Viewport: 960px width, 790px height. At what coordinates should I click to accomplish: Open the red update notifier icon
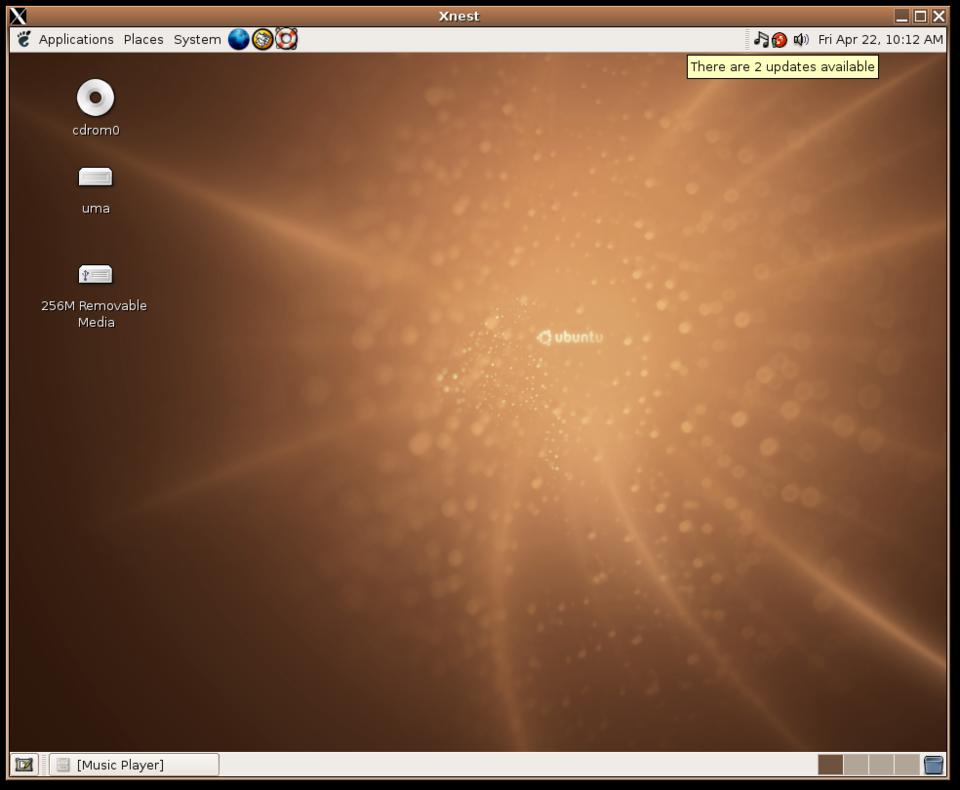(x=779, y=40)
